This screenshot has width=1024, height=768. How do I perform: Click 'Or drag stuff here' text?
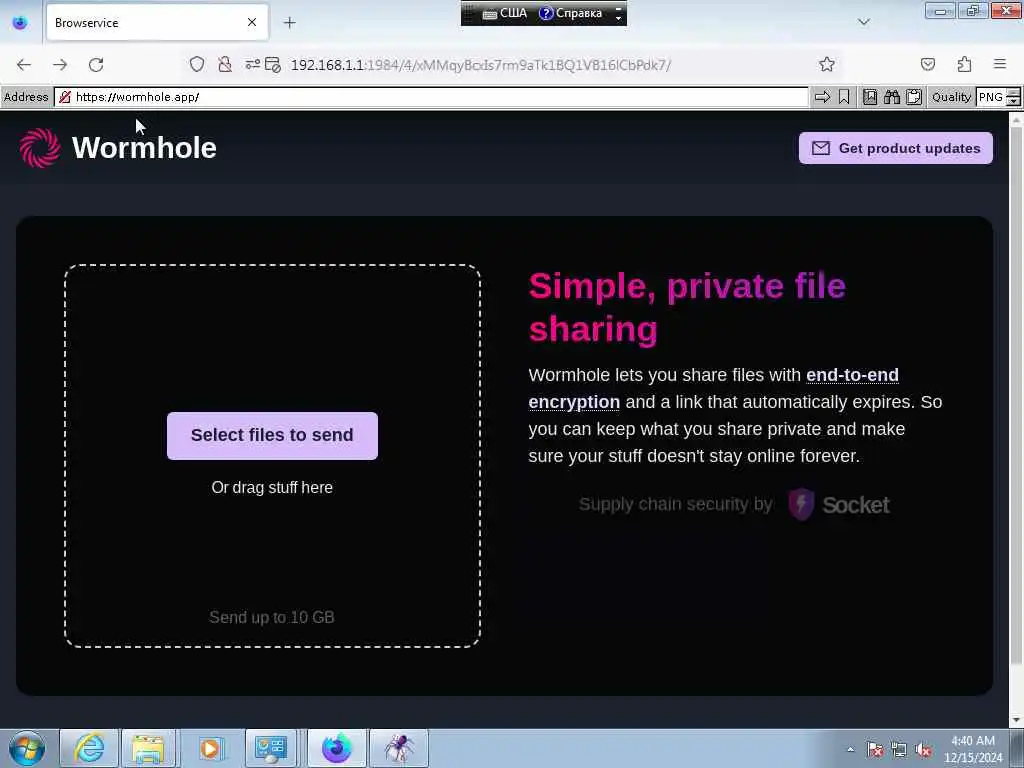(272, 488)
